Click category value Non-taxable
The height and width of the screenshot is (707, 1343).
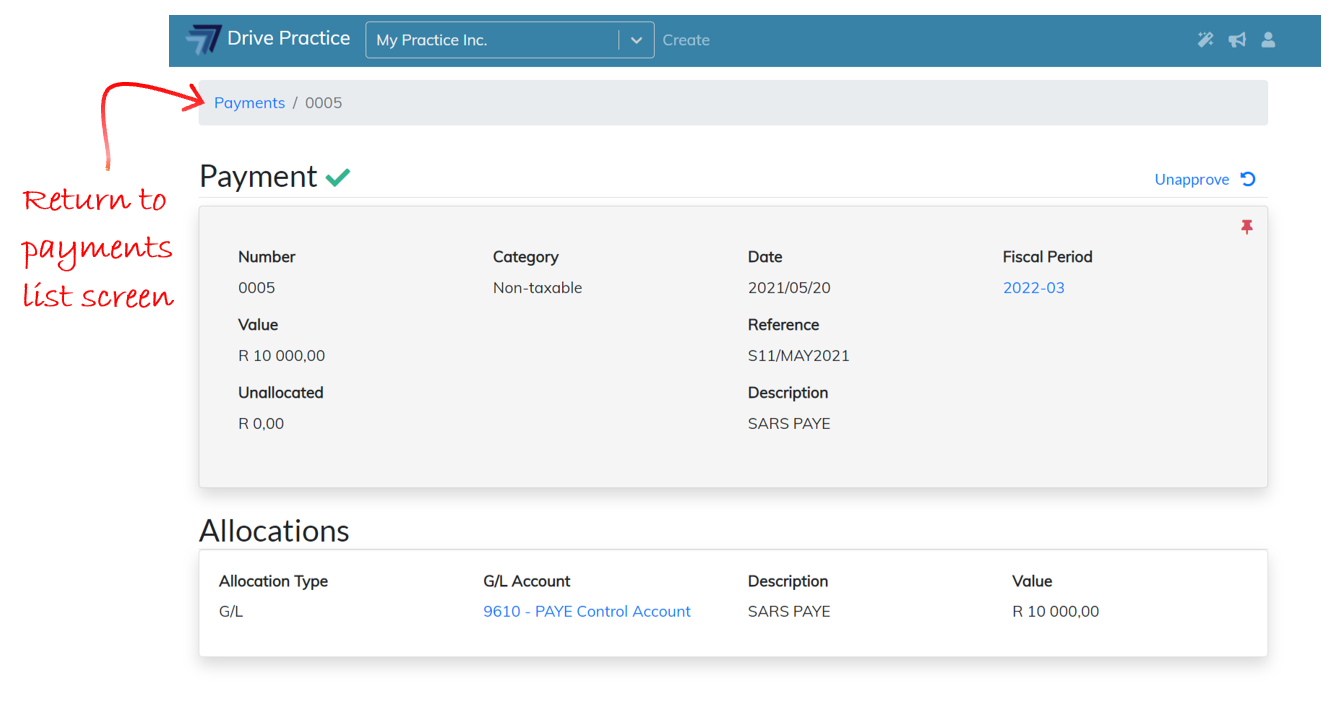[x=537, y=288]
